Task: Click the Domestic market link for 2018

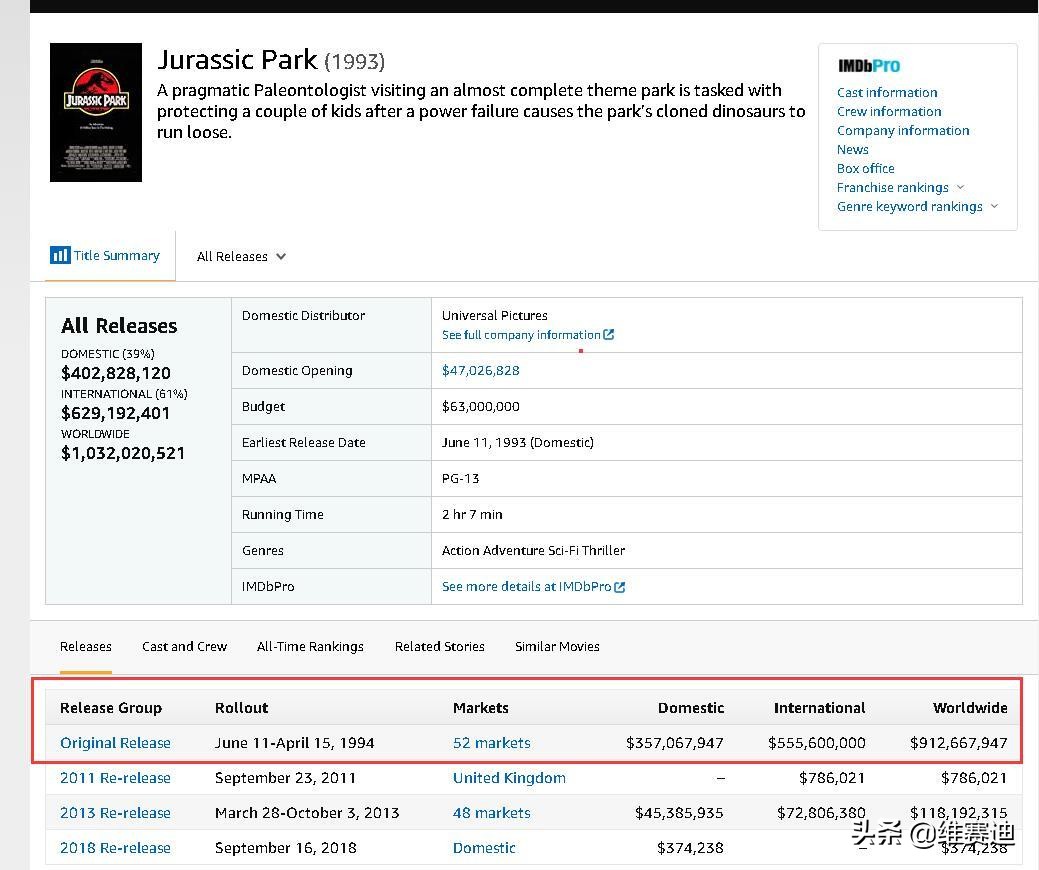Action: [484, 848]
